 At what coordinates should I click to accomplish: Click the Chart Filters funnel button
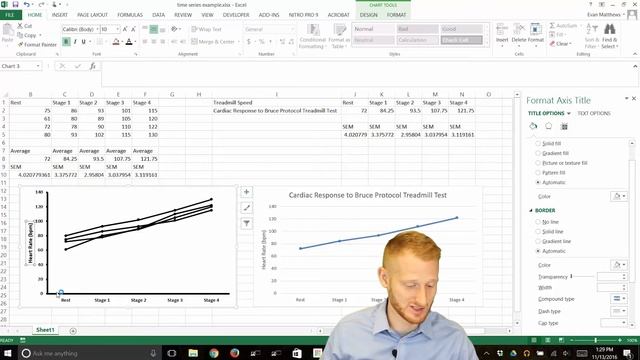coord(247,223)
